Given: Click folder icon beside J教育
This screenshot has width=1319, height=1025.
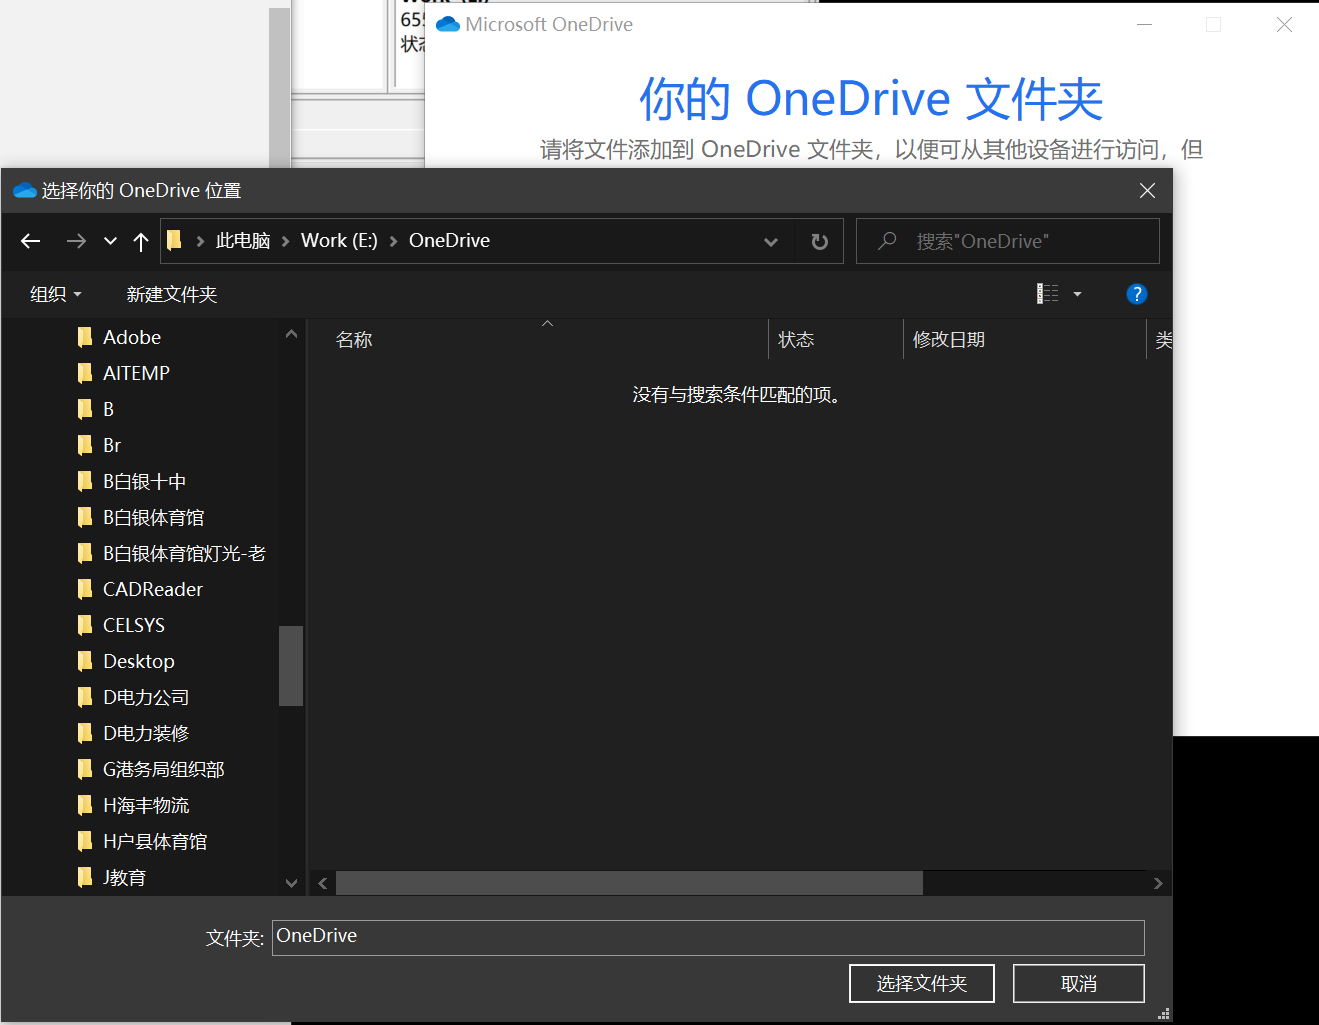Looking at the screenshot, I should (x=85, y=877).
